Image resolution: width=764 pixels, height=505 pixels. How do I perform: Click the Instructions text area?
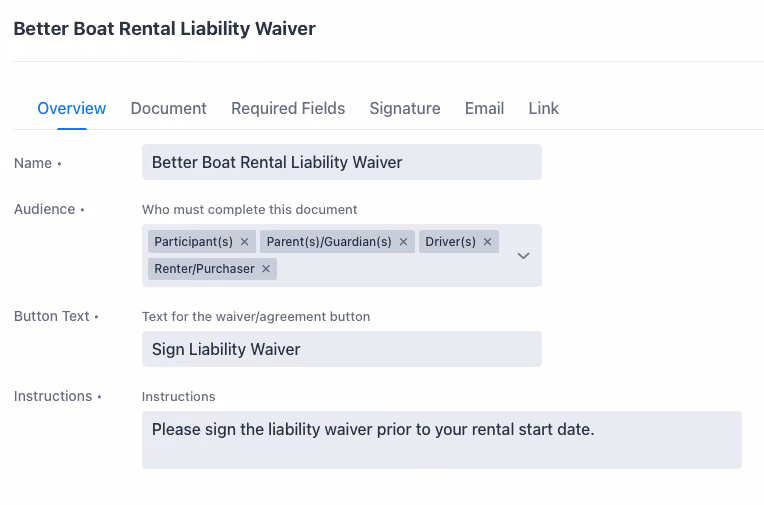coord(442,440)
